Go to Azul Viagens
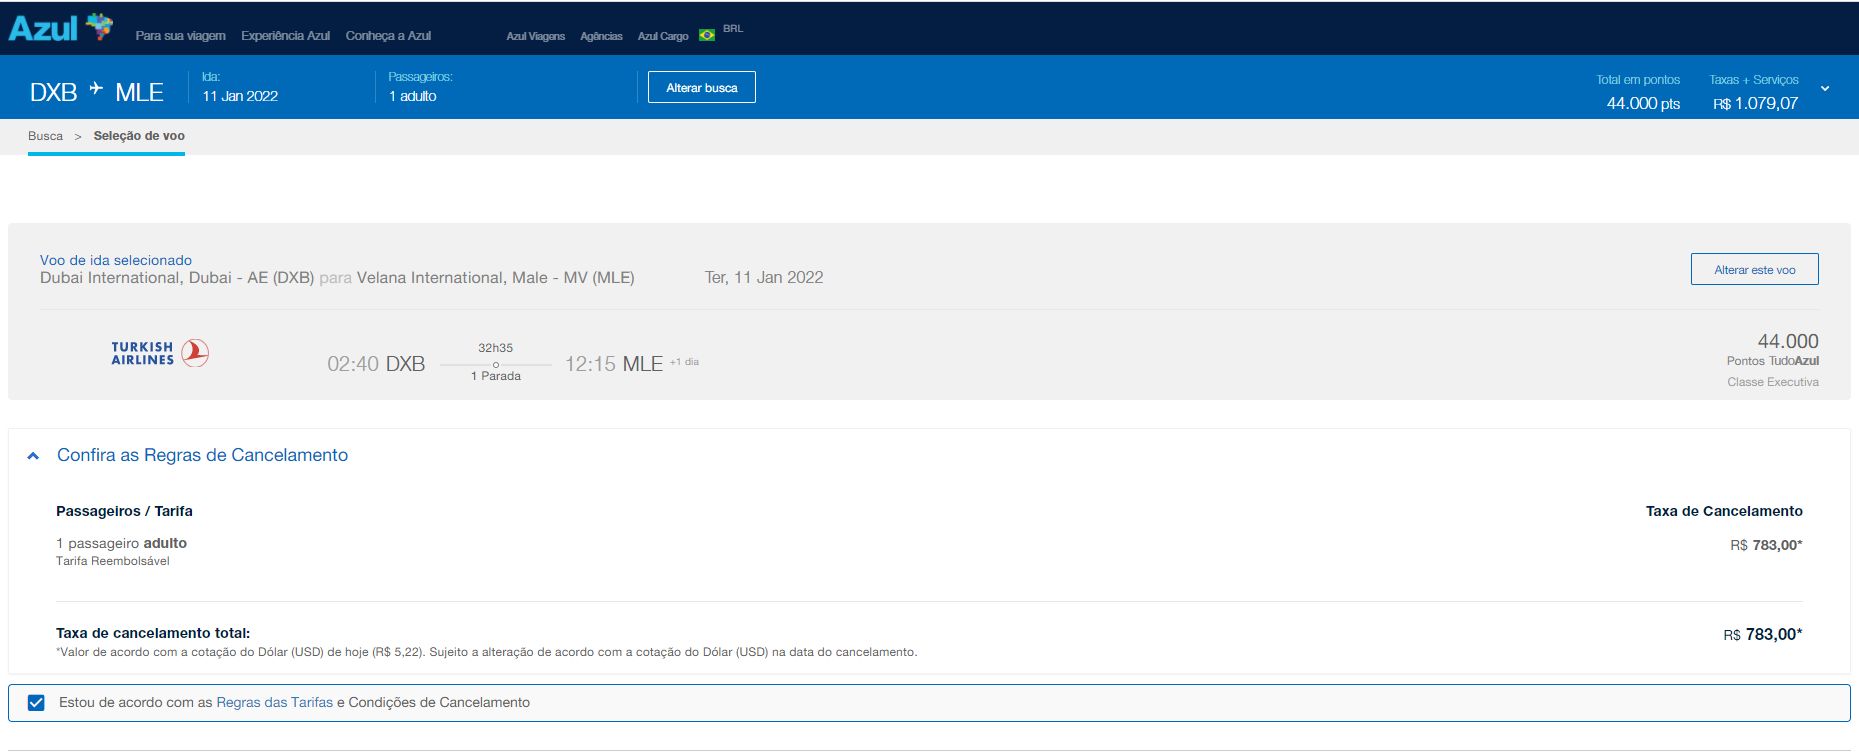 [x=535, y=36]
